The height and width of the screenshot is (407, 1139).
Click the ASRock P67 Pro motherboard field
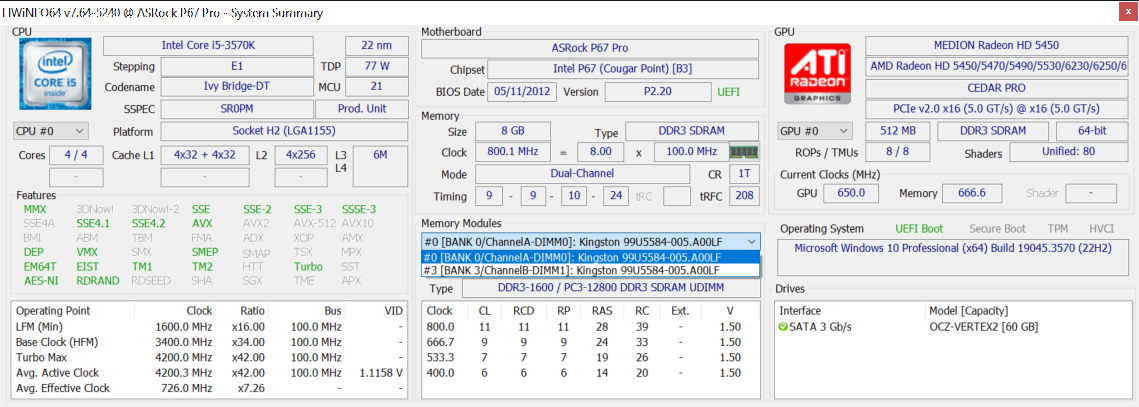(590, 49)
